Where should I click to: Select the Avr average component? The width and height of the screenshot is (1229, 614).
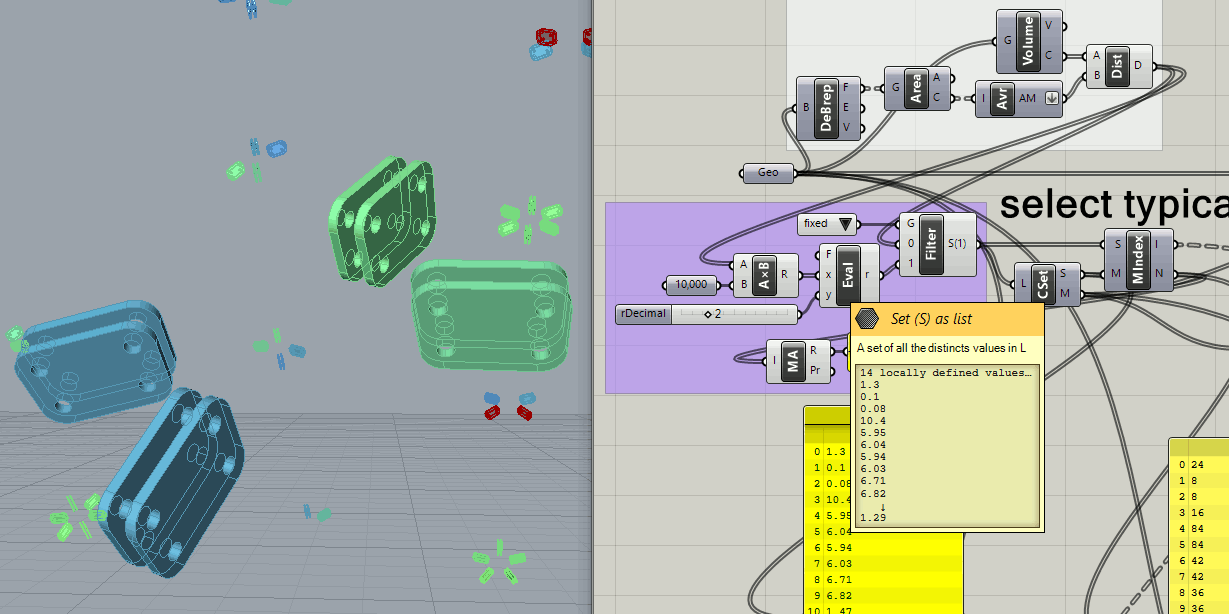(1001, 98)
